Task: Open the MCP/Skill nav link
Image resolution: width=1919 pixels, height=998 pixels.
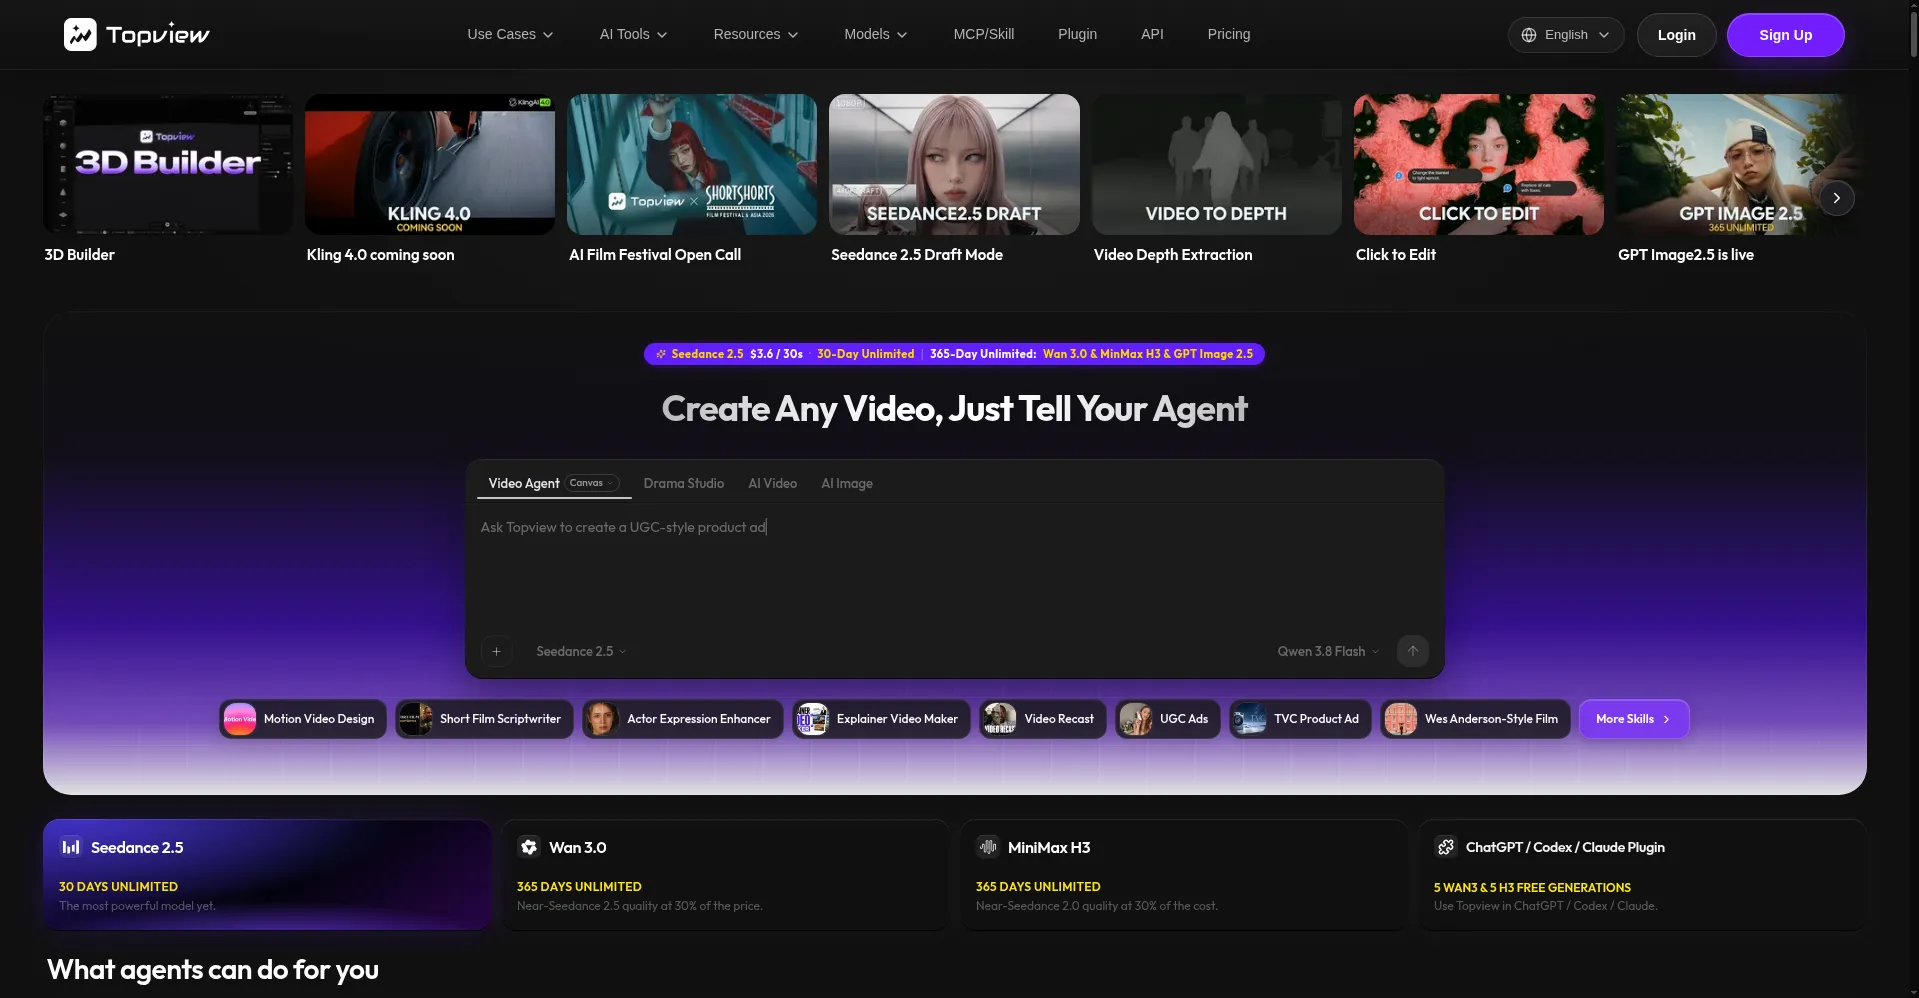Action: pyautogui.click(x=984, y=34)
